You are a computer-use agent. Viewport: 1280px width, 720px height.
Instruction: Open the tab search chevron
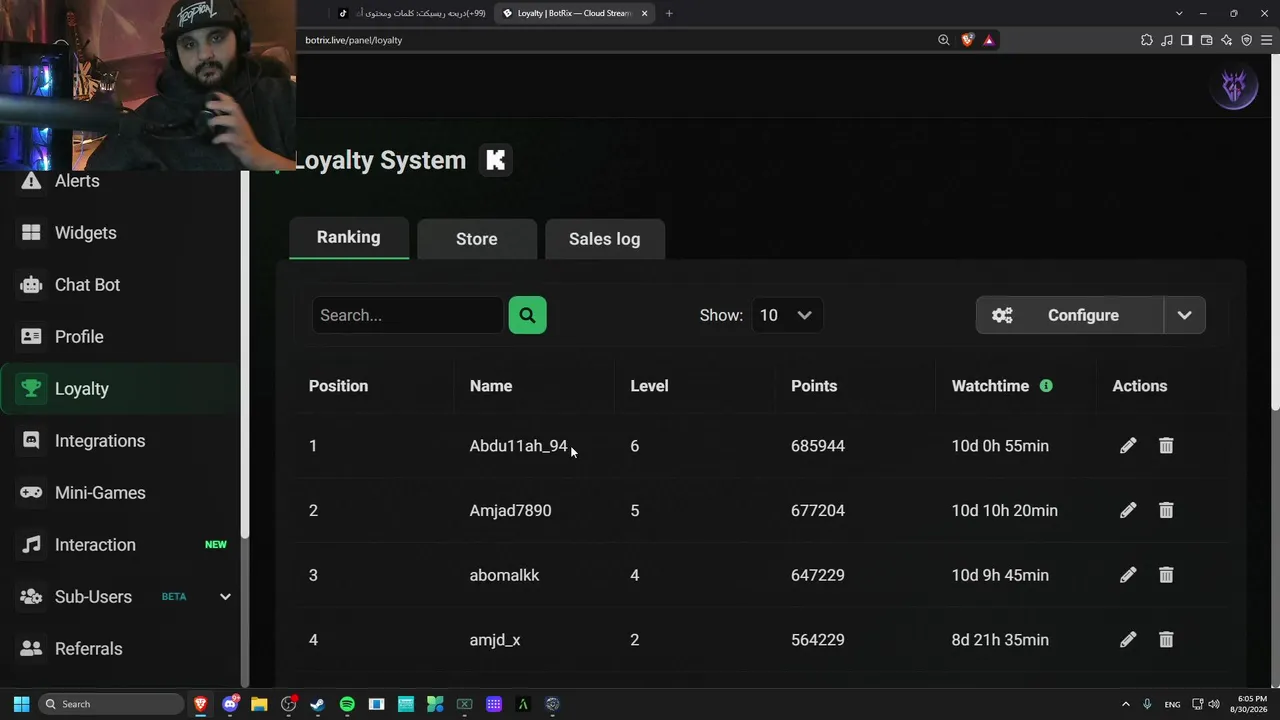coord(1179,13)
